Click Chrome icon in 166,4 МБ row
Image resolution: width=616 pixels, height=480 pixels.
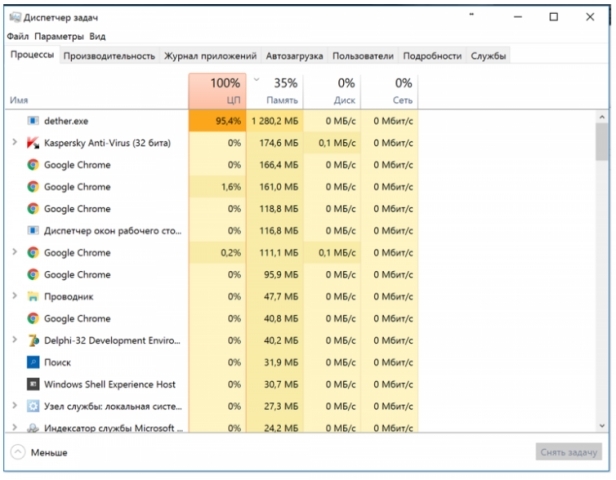point(33,165)
